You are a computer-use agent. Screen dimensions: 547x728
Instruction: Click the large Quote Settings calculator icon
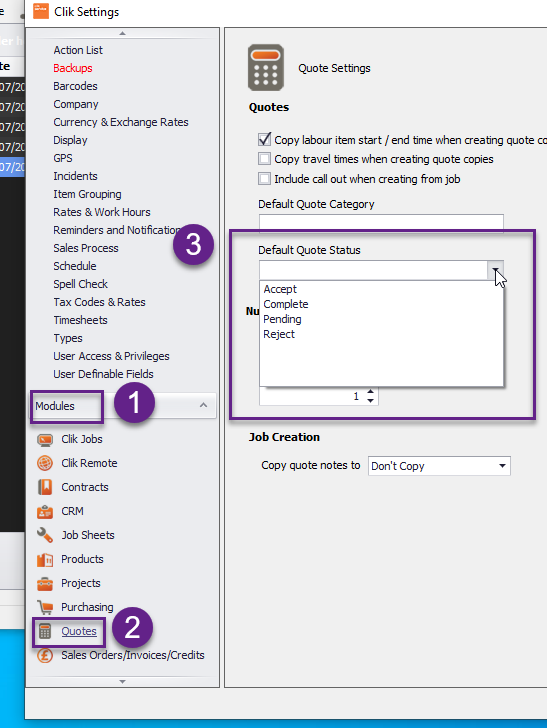pyautogui.click(x=266, y=68)
